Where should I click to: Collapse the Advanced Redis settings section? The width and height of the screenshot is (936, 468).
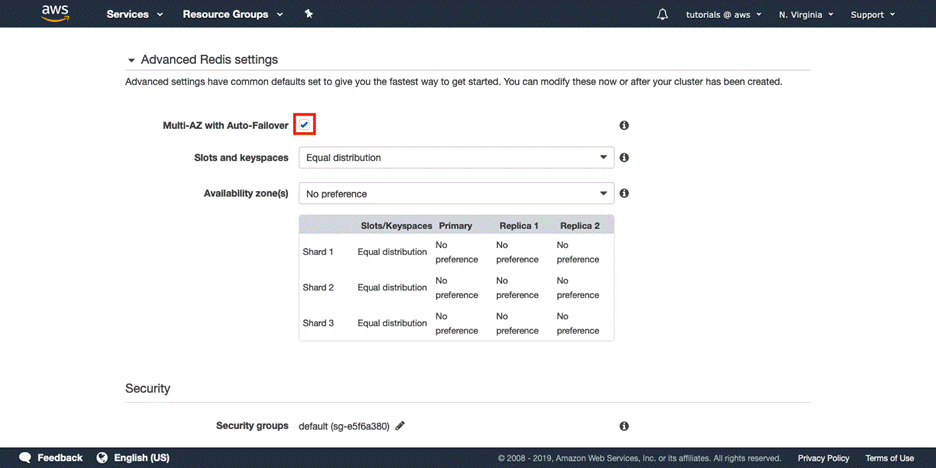(130, 60)
